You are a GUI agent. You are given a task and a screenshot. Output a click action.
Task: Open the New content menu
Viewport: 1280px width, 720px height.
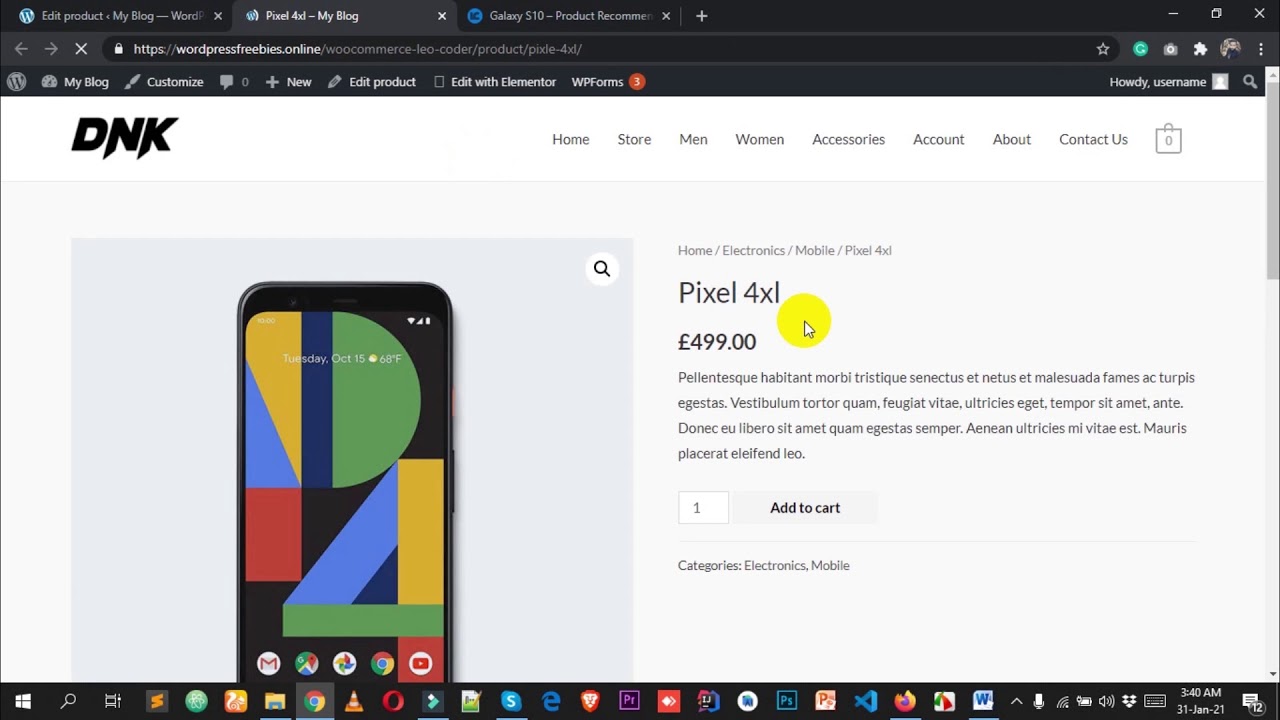[x=289, y=82]
